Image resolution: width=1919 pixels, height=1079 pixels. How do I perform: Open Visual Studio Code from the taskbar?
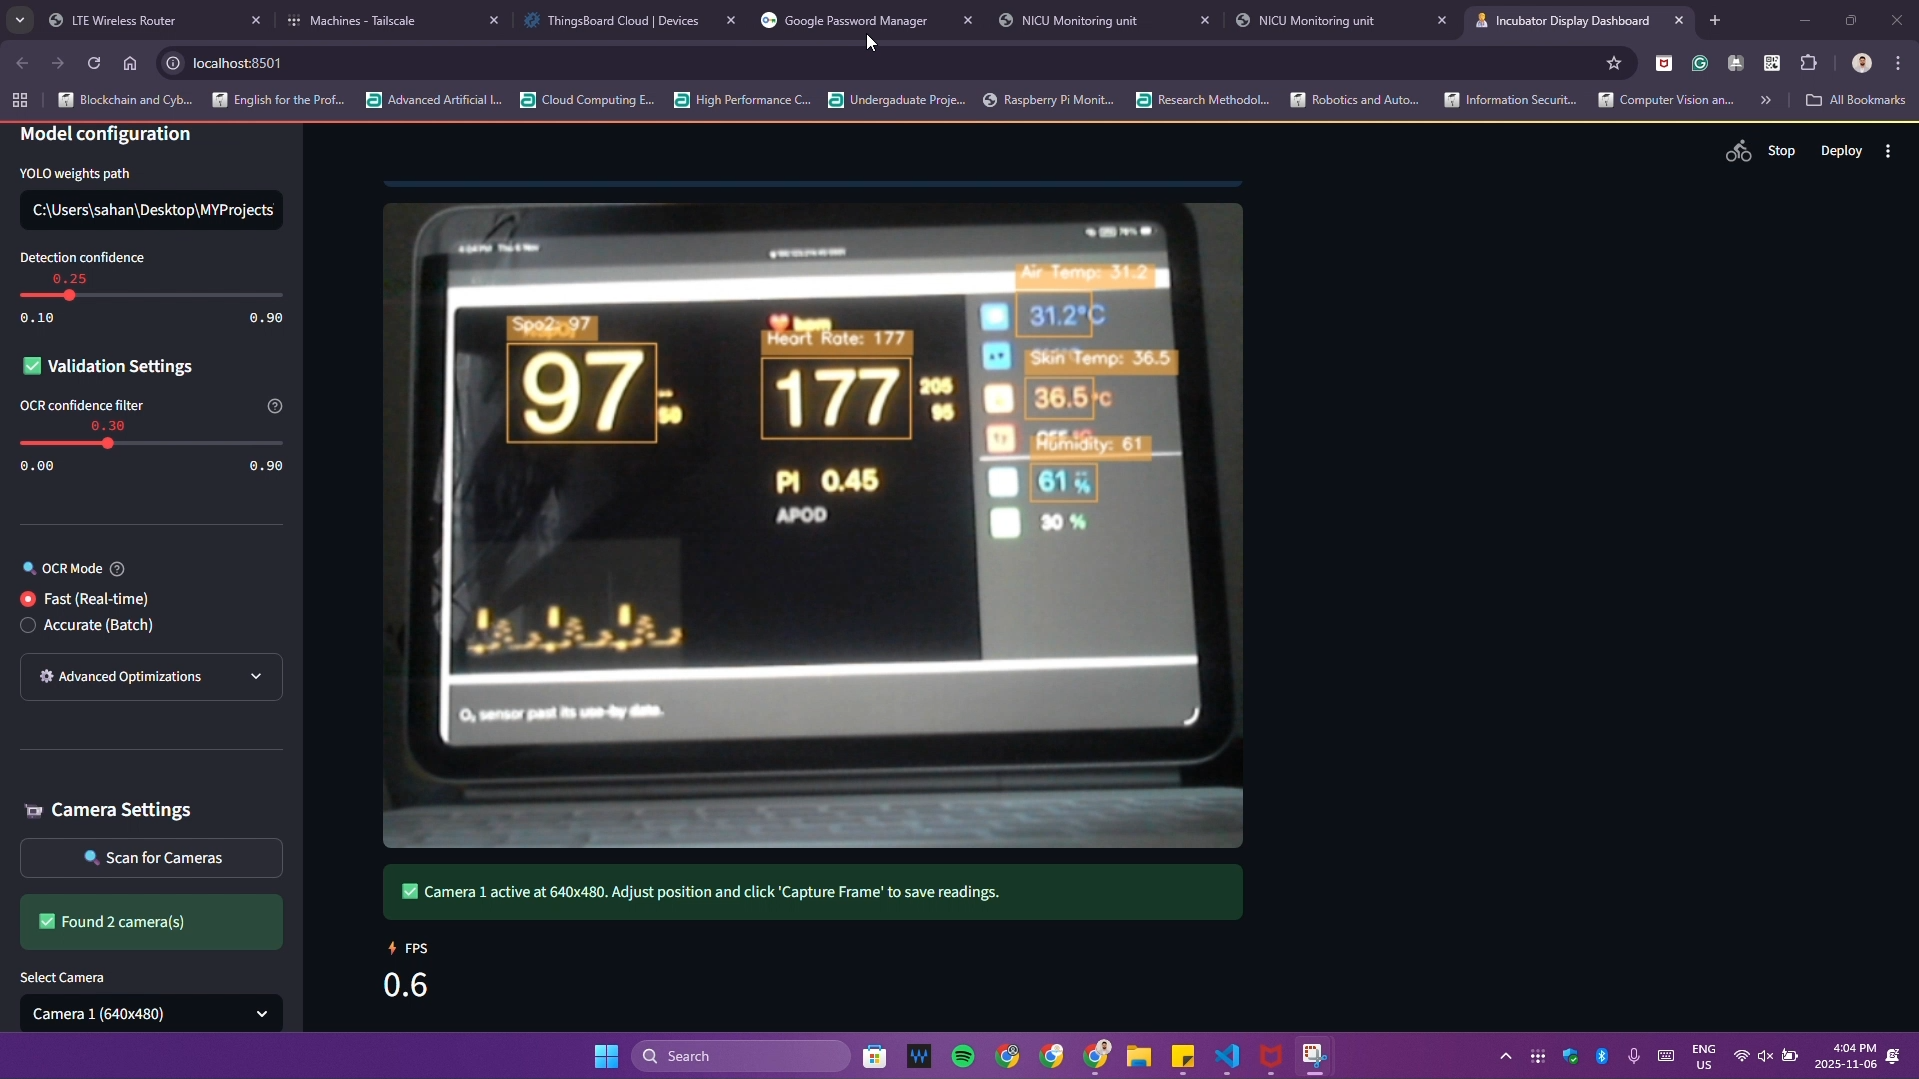1227,1056
